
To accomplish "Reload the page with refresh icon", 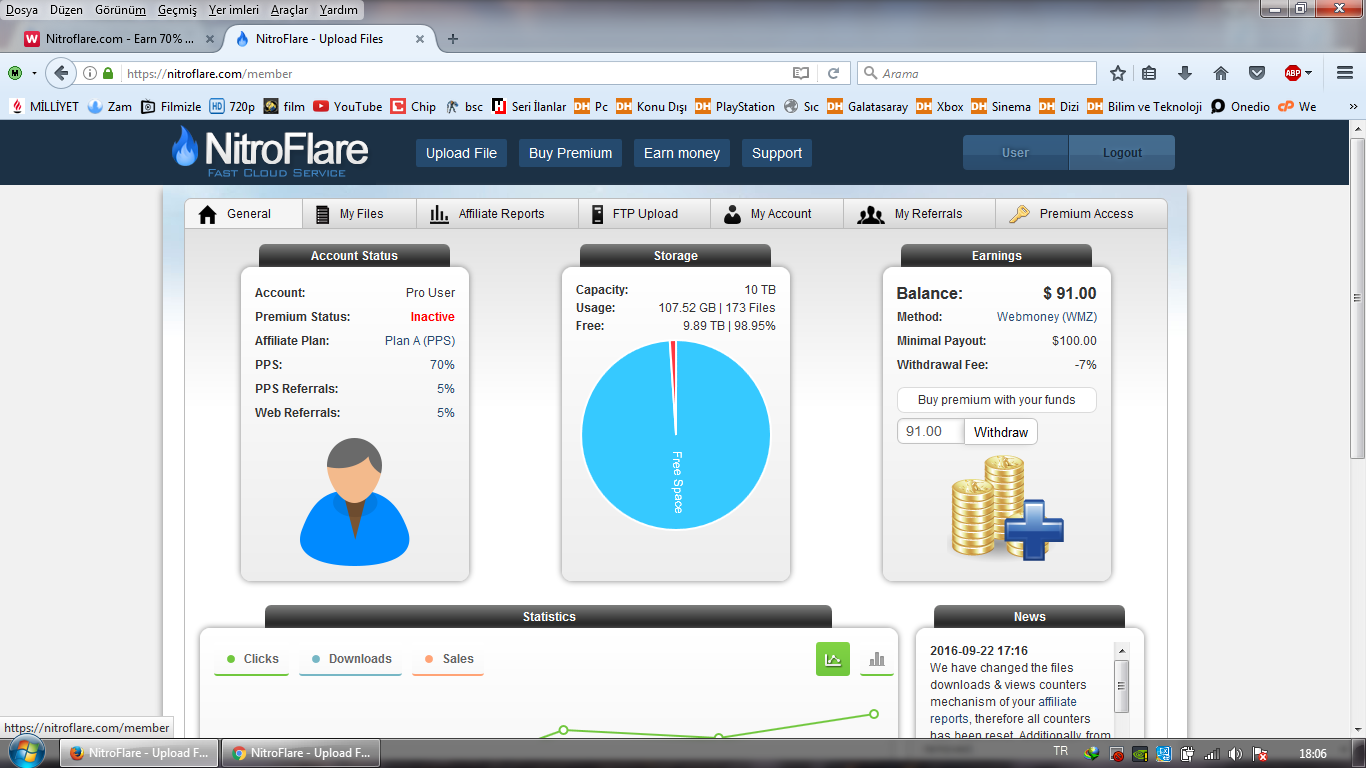I will (833, 73).
